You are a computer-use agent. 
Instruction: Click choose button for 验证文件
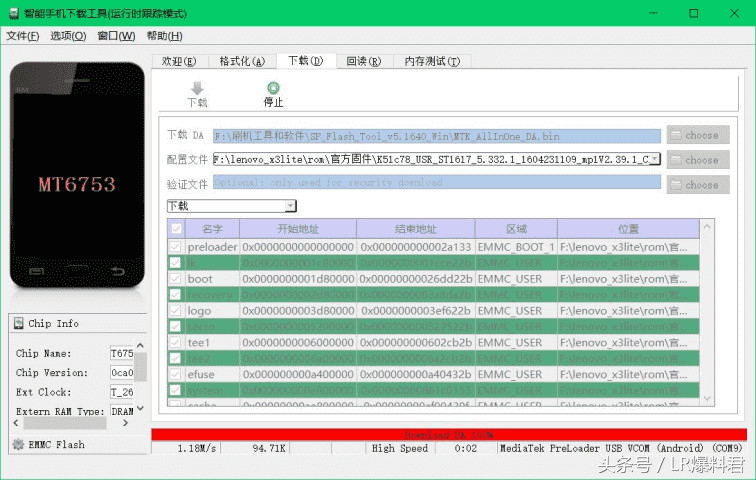[x=698, y=185]
